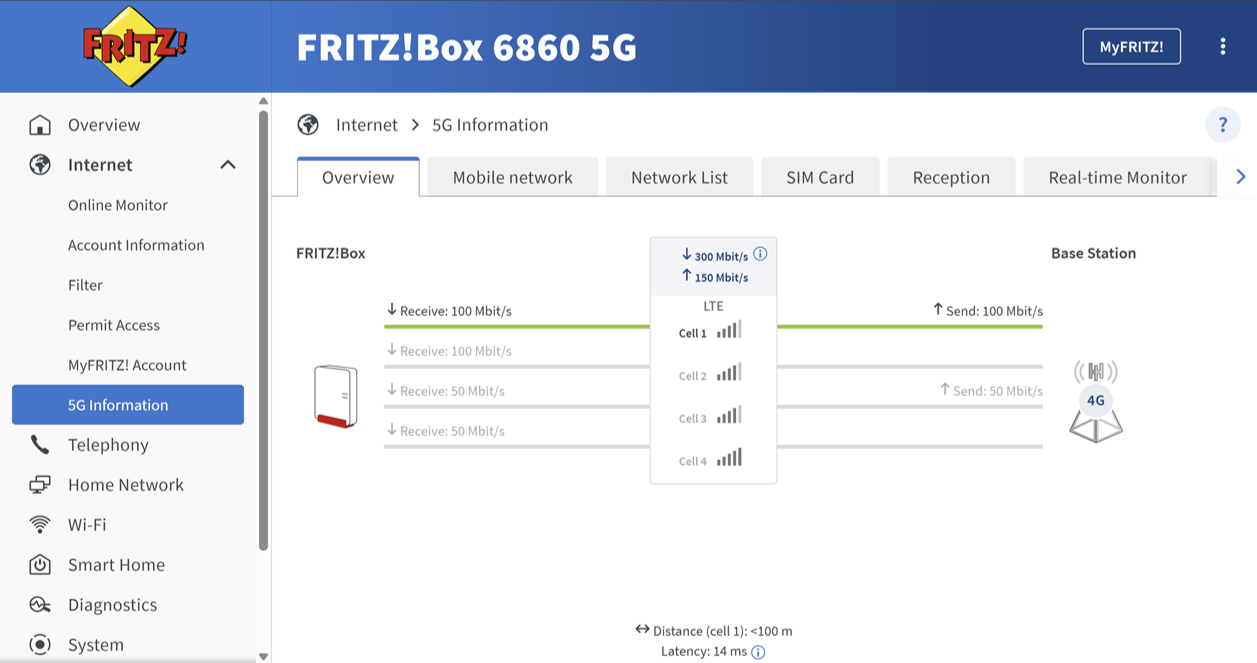Switch to the SIM Card tab
The height and width of the screenshot is (663, 1257).
click(819, 176)
